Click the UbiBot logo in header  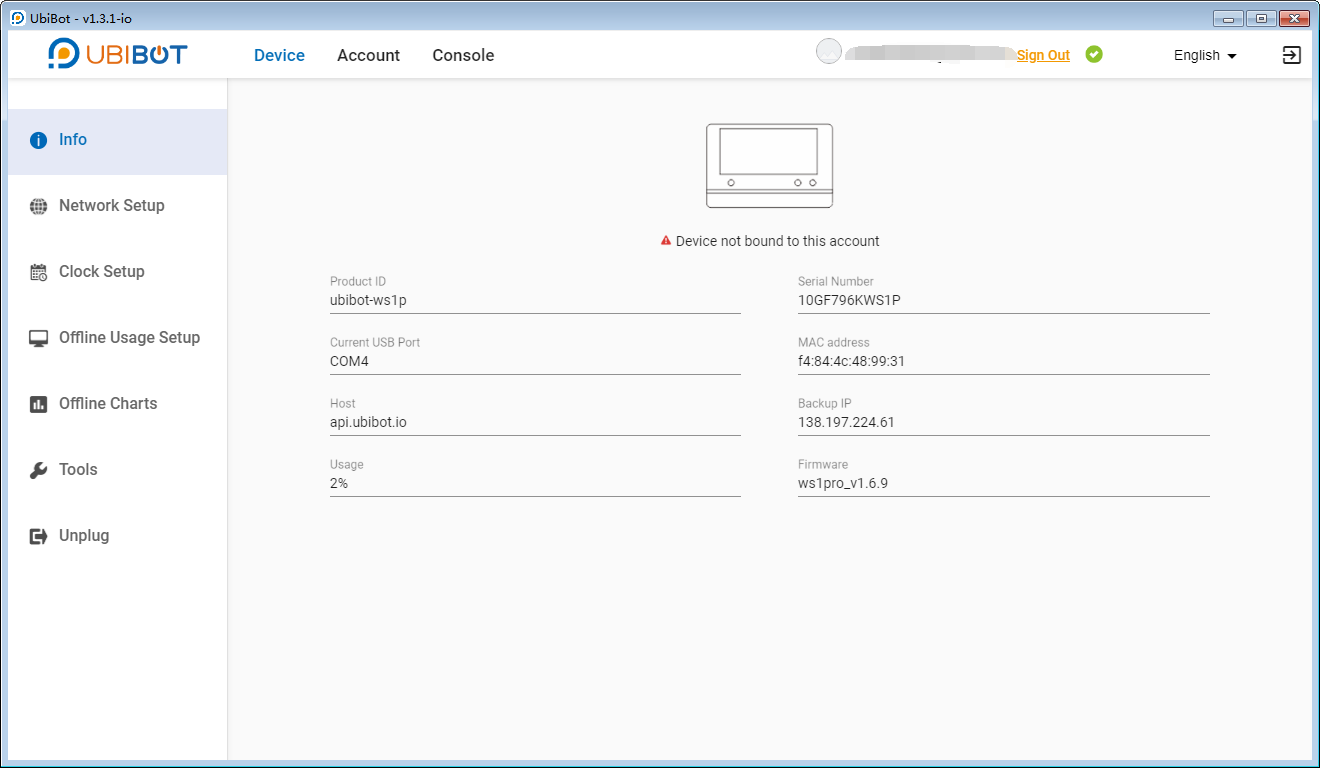118,54
